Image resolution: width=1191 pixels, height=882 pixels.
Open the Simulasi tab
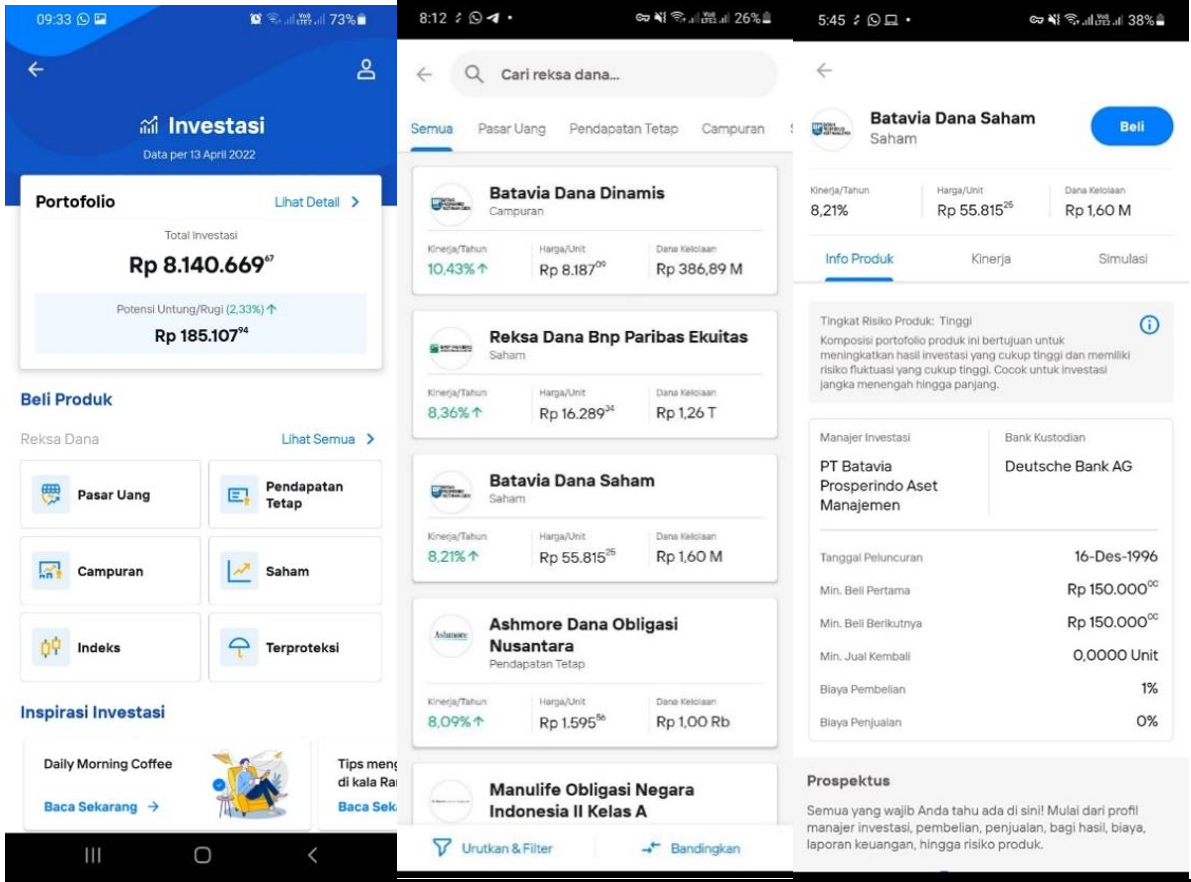[x=1122, y=259]
